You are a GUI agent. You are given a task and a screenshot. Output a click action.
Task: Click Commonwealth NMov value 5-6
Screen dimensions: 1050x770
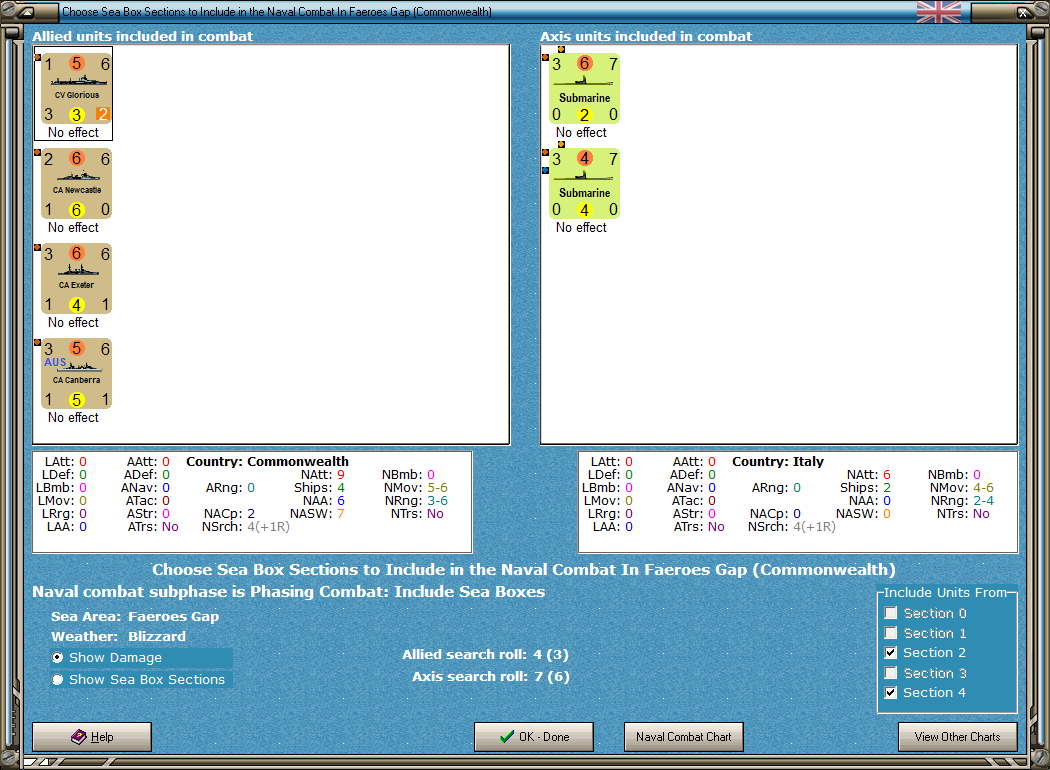pos(437,487)
